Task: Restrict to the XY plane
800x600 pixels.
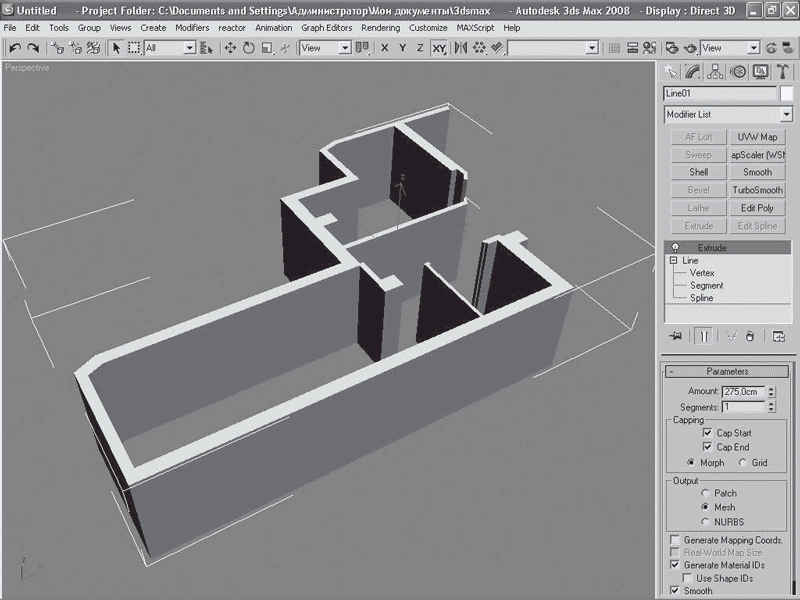Action: click(439, 48)
